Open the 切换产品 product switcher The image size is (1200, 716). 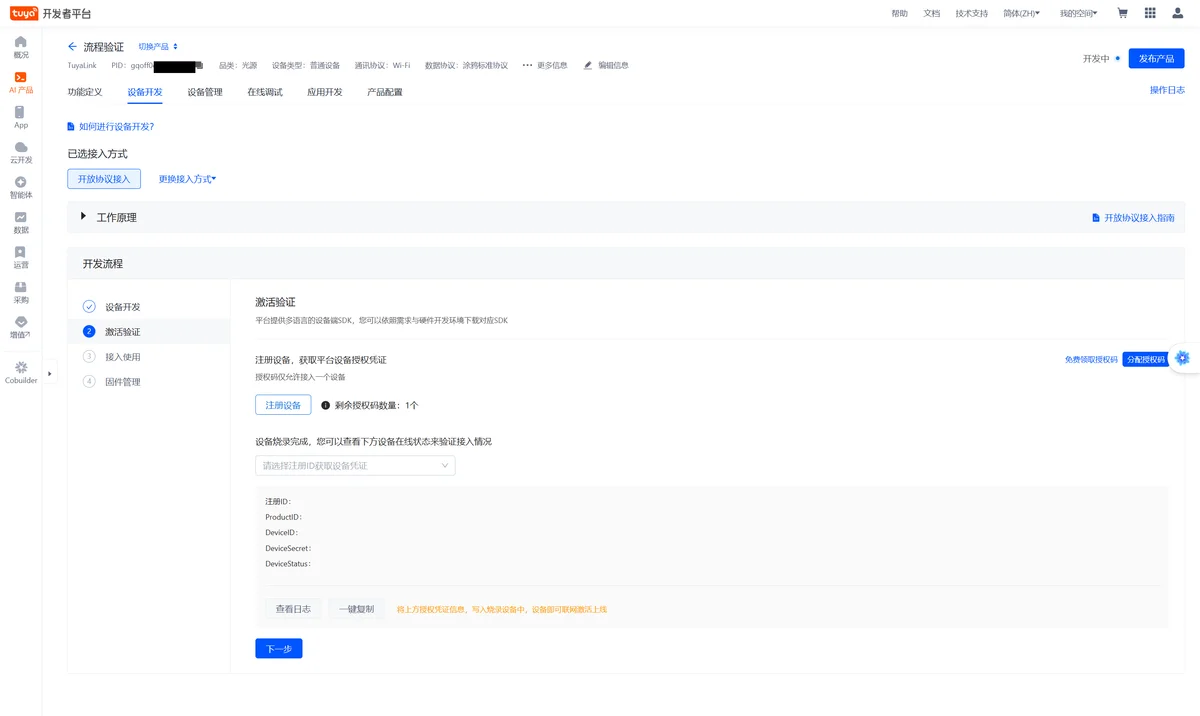[x=158, y=47]
